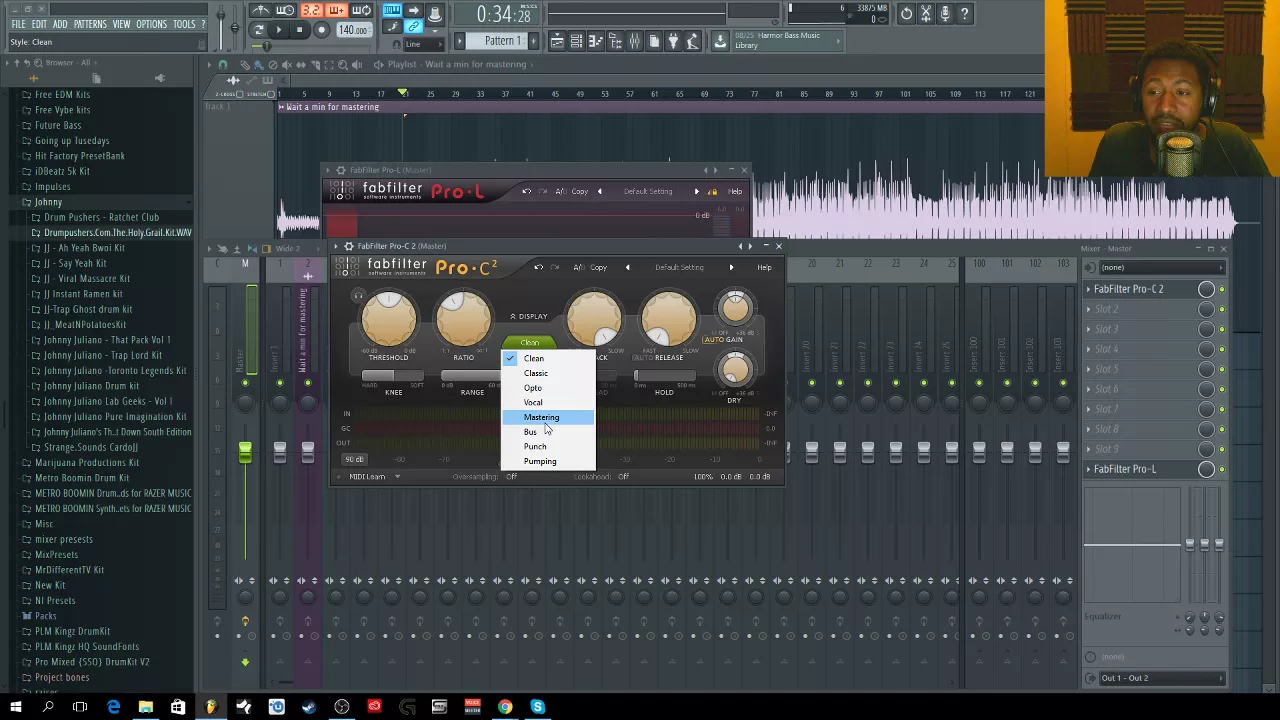
Task: Click Lookahead Off value
Action: pos(623,477)
